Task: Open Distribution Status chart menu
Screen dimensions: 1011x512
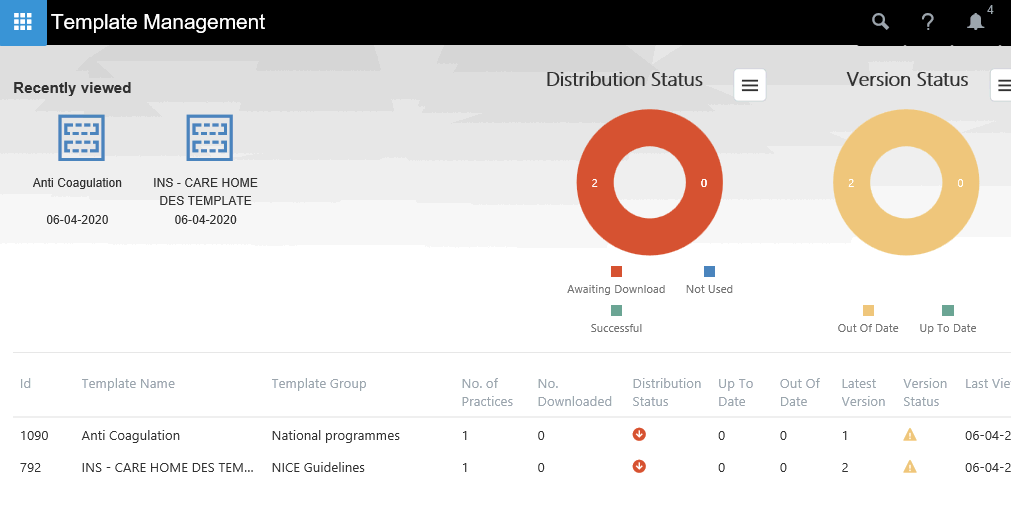Action: (x=750, y=85)
